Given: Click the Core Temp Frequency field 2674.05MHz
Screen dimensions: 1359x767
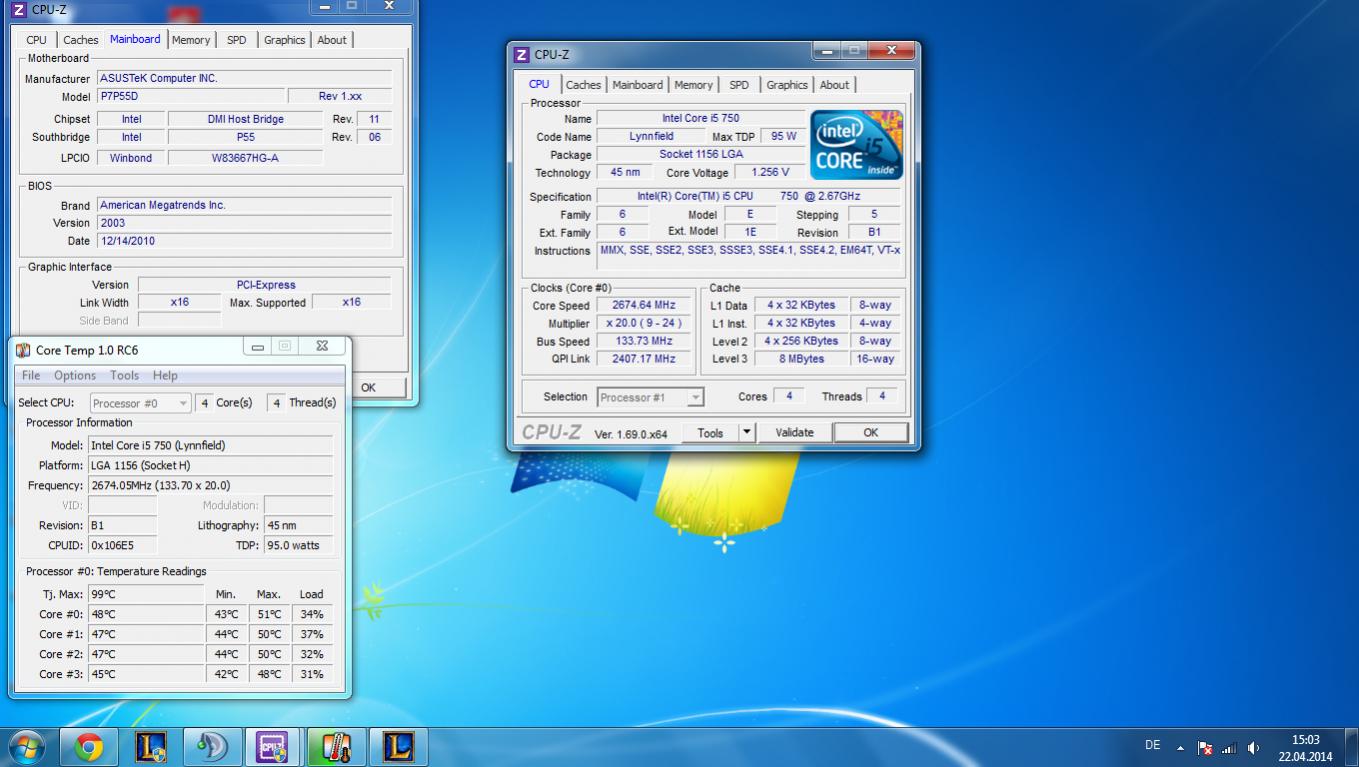Looking at the screenshot, I should [x=210, y=485].
